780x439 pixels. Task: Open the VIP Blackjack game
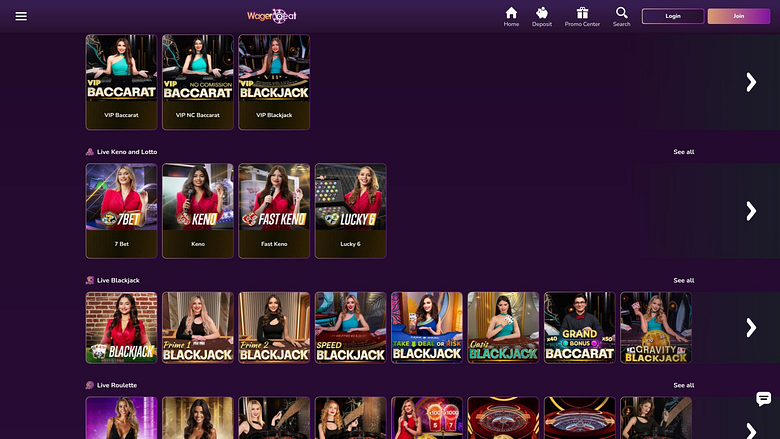274,82
